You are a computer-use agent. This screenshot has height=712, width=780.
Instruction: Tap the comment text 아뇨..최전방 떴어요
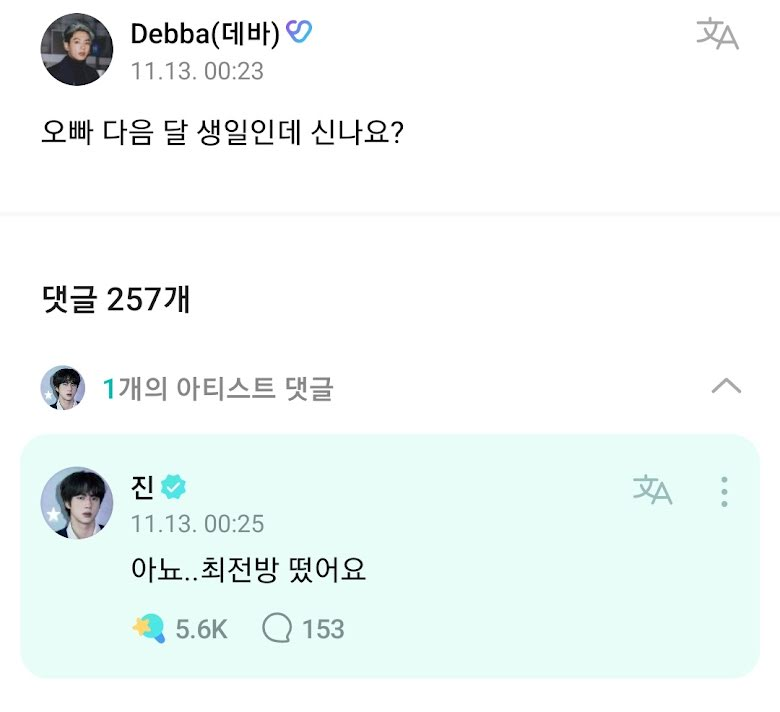click(248, 570)
